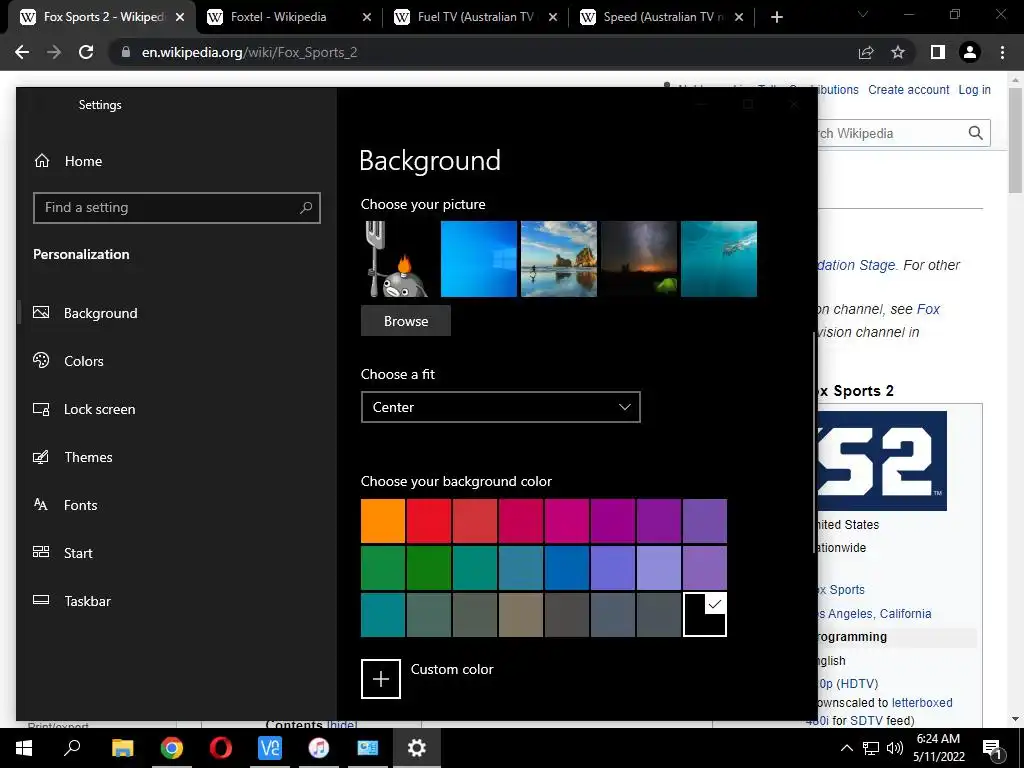Click letterboxed link in Wikipedia infobox
This screenshot has height=768, width=1024.
(x=922, y=703)
